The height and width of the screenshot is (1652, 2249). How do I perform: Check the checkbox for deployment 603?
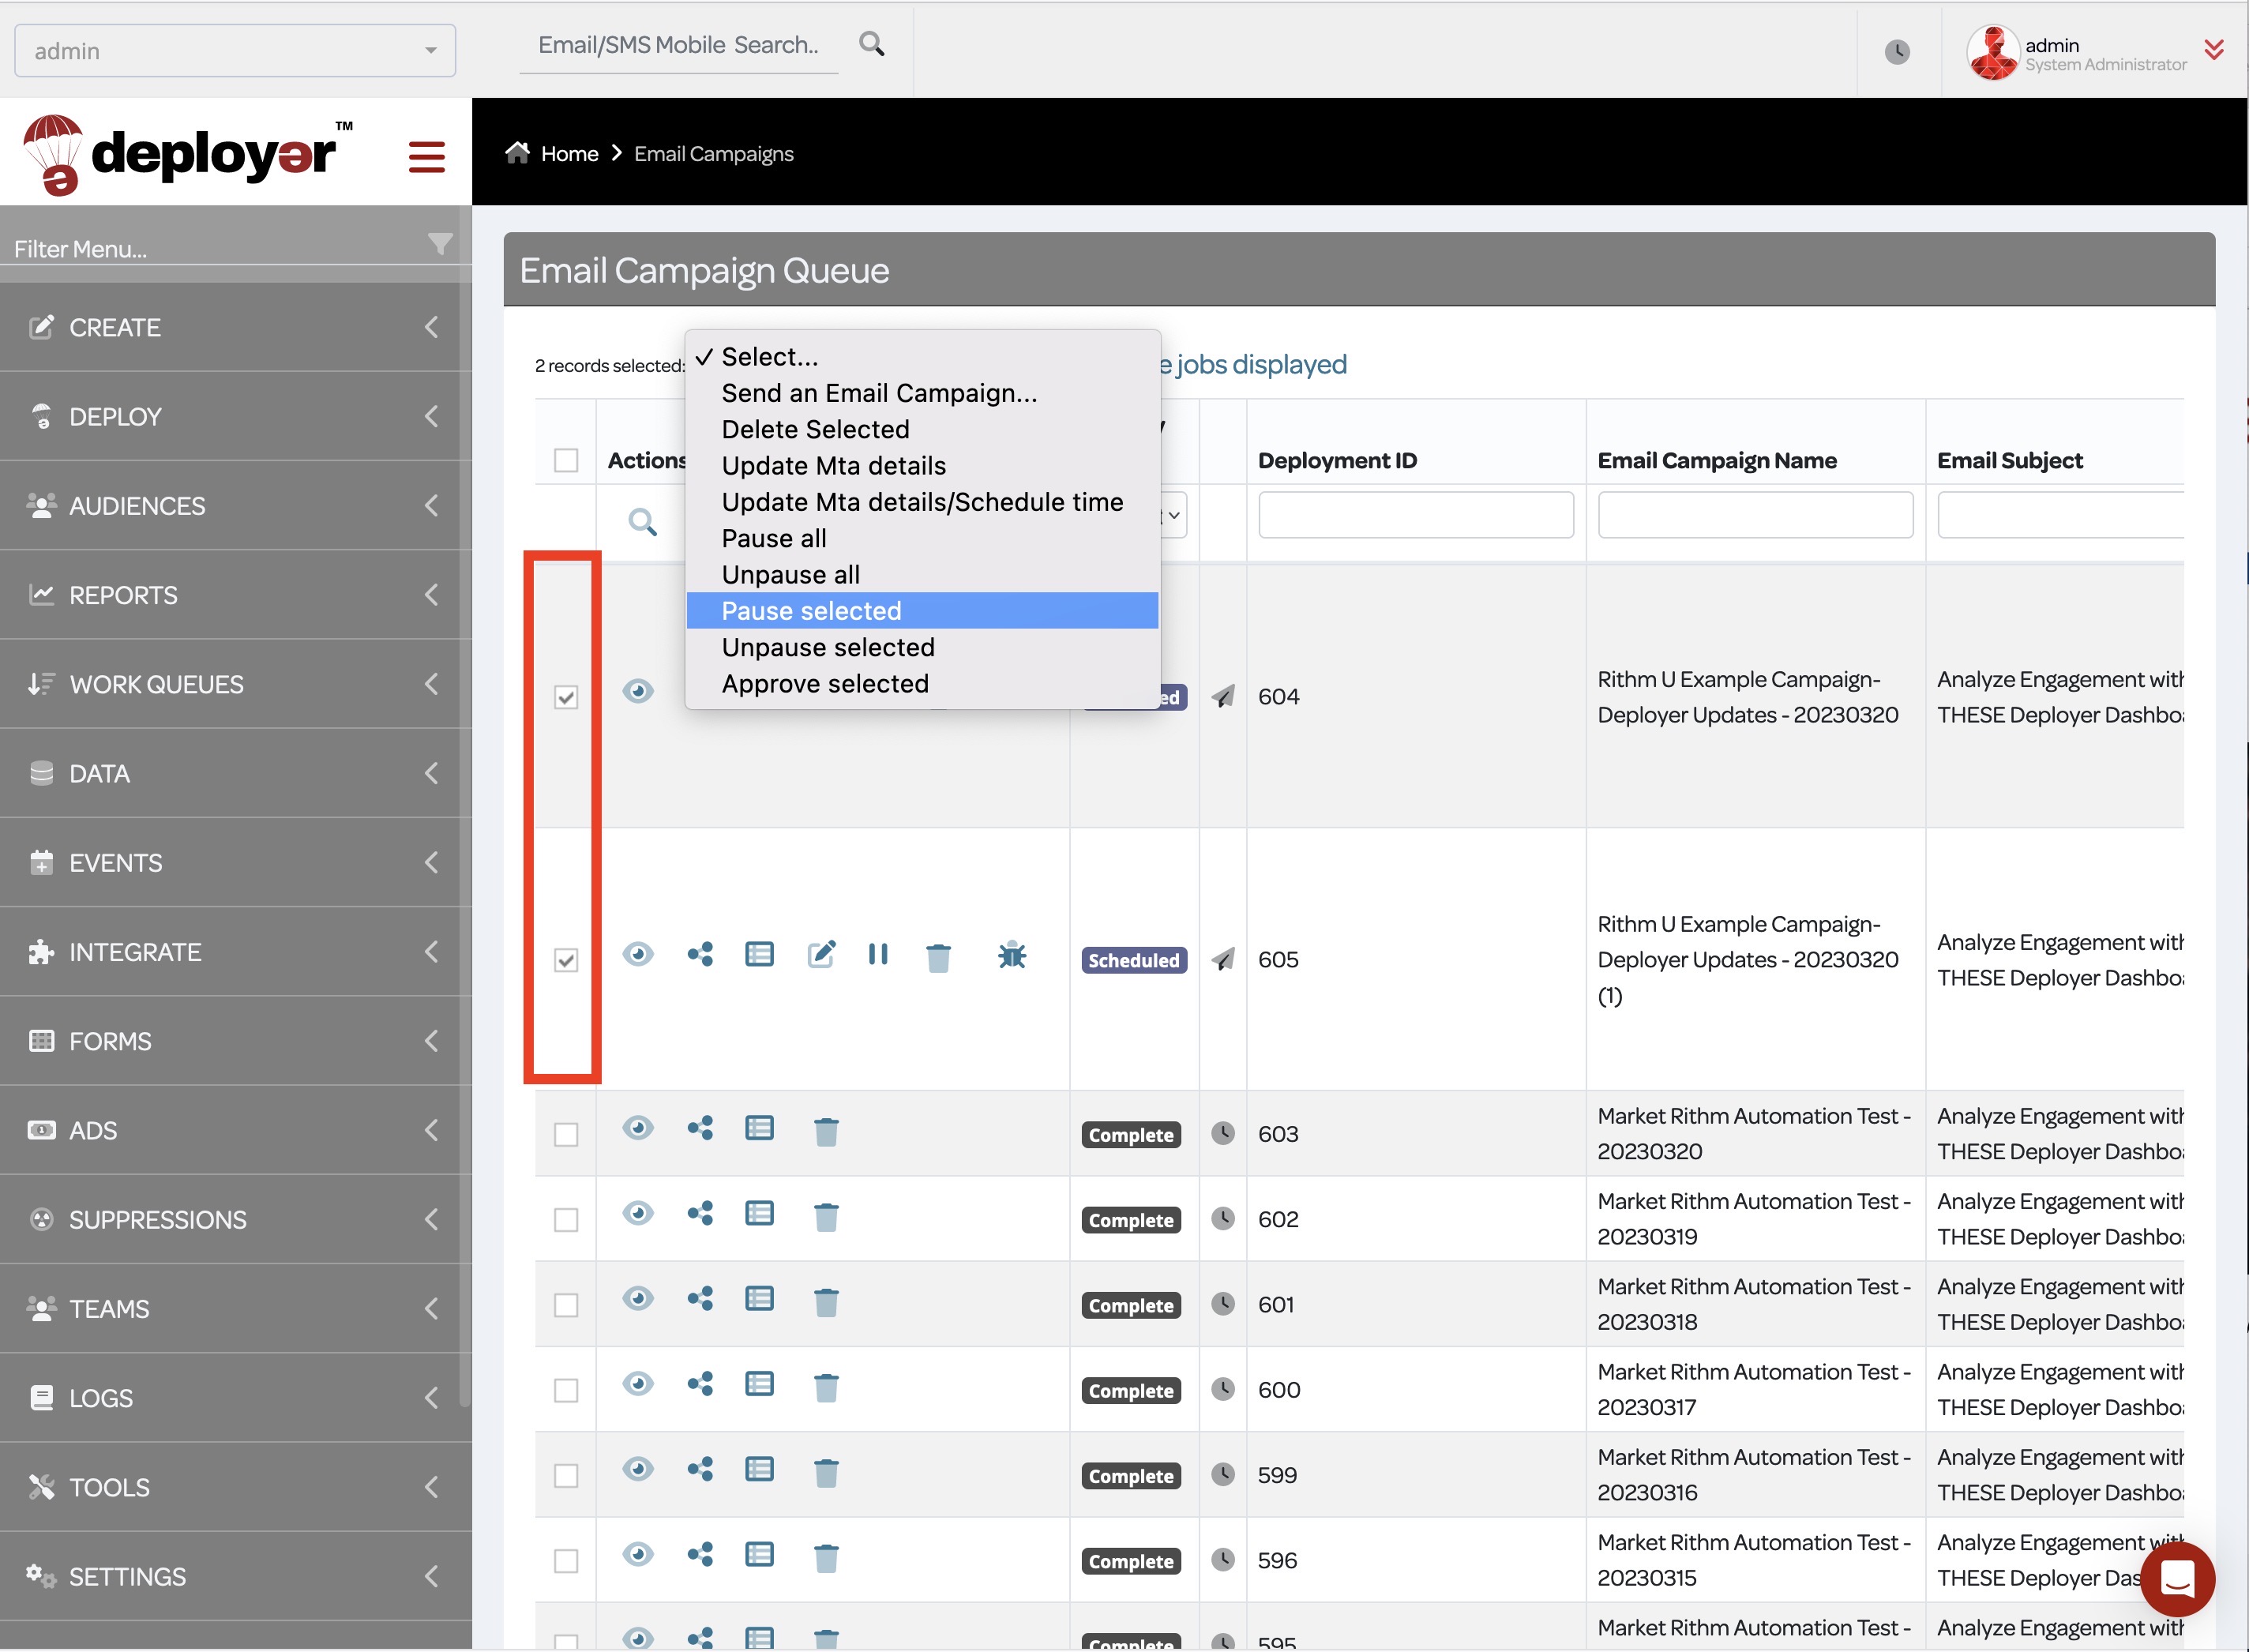566,1135
